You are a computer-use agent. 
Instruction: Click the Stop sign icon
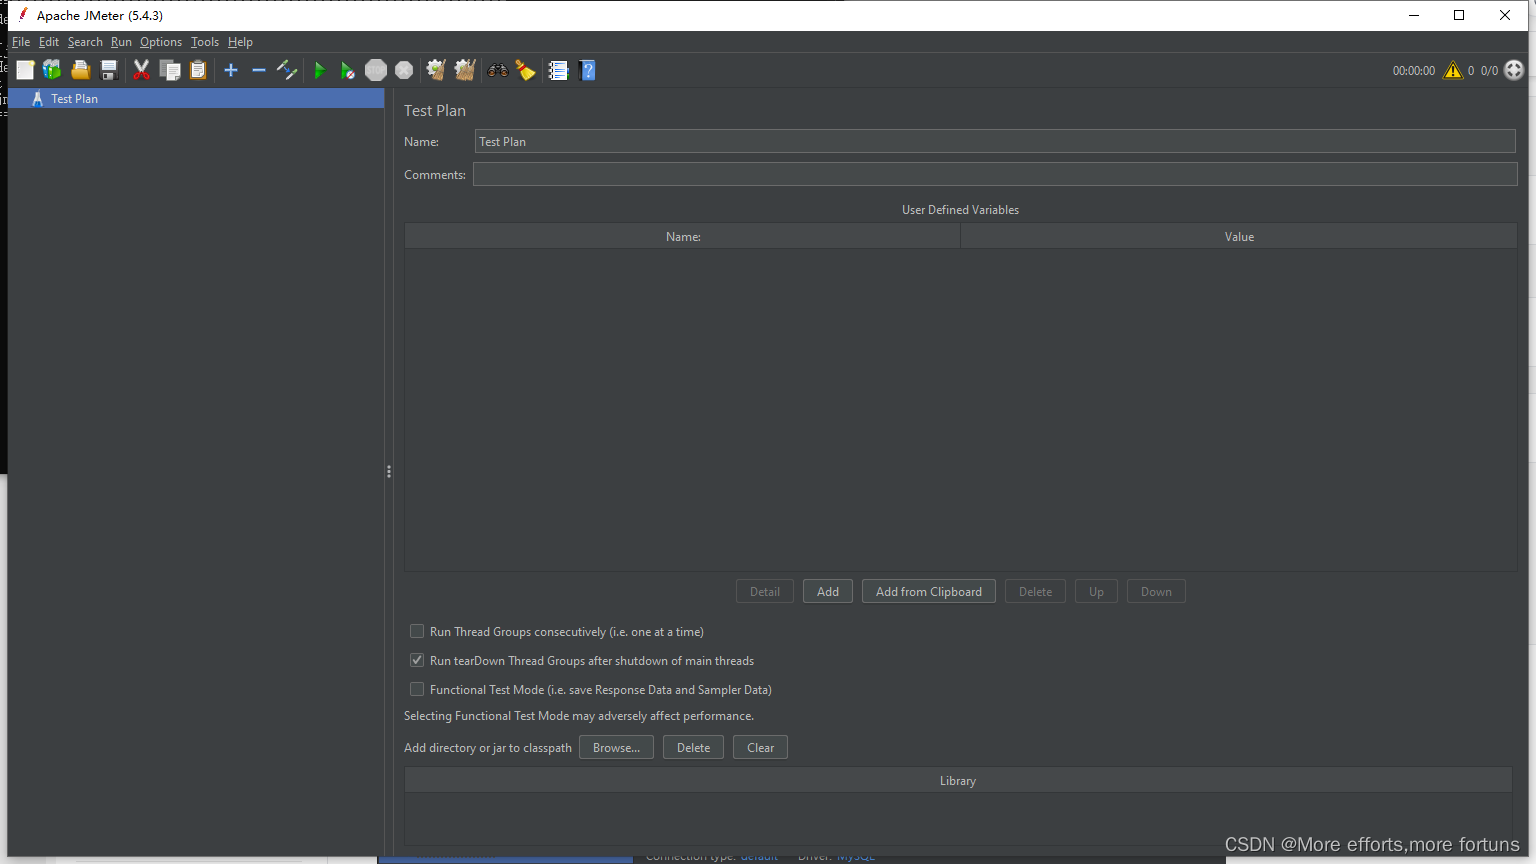(x=376, y=70)
